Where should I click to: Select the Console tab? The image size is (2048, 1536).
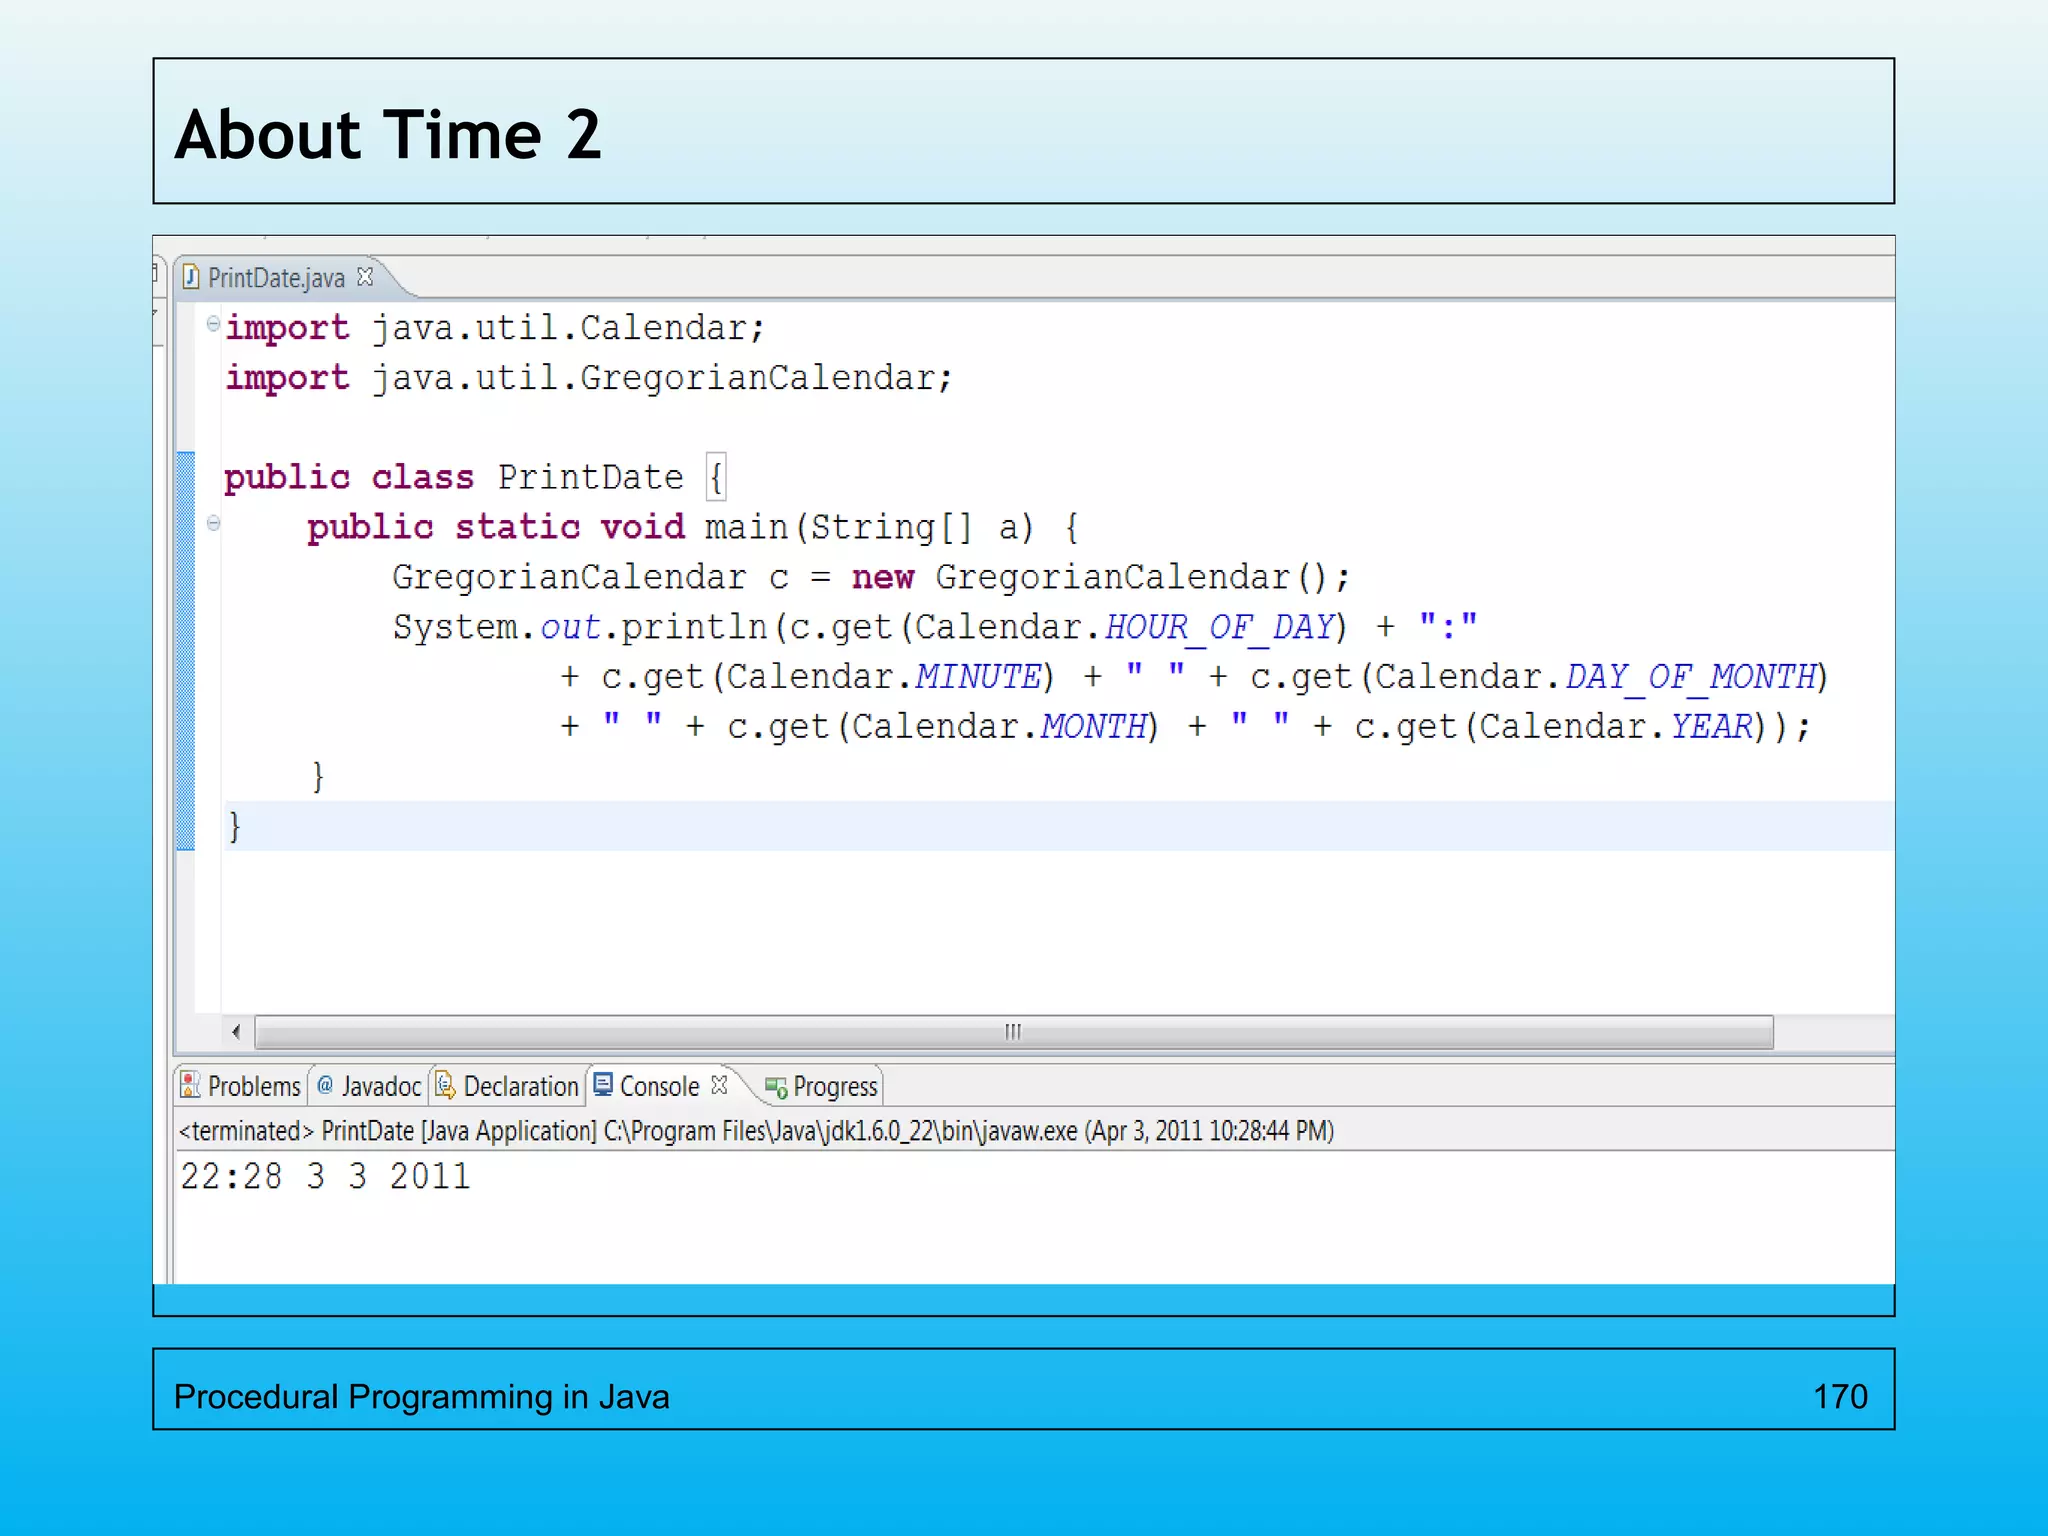pyautogui.click(x=659, y=1086)
